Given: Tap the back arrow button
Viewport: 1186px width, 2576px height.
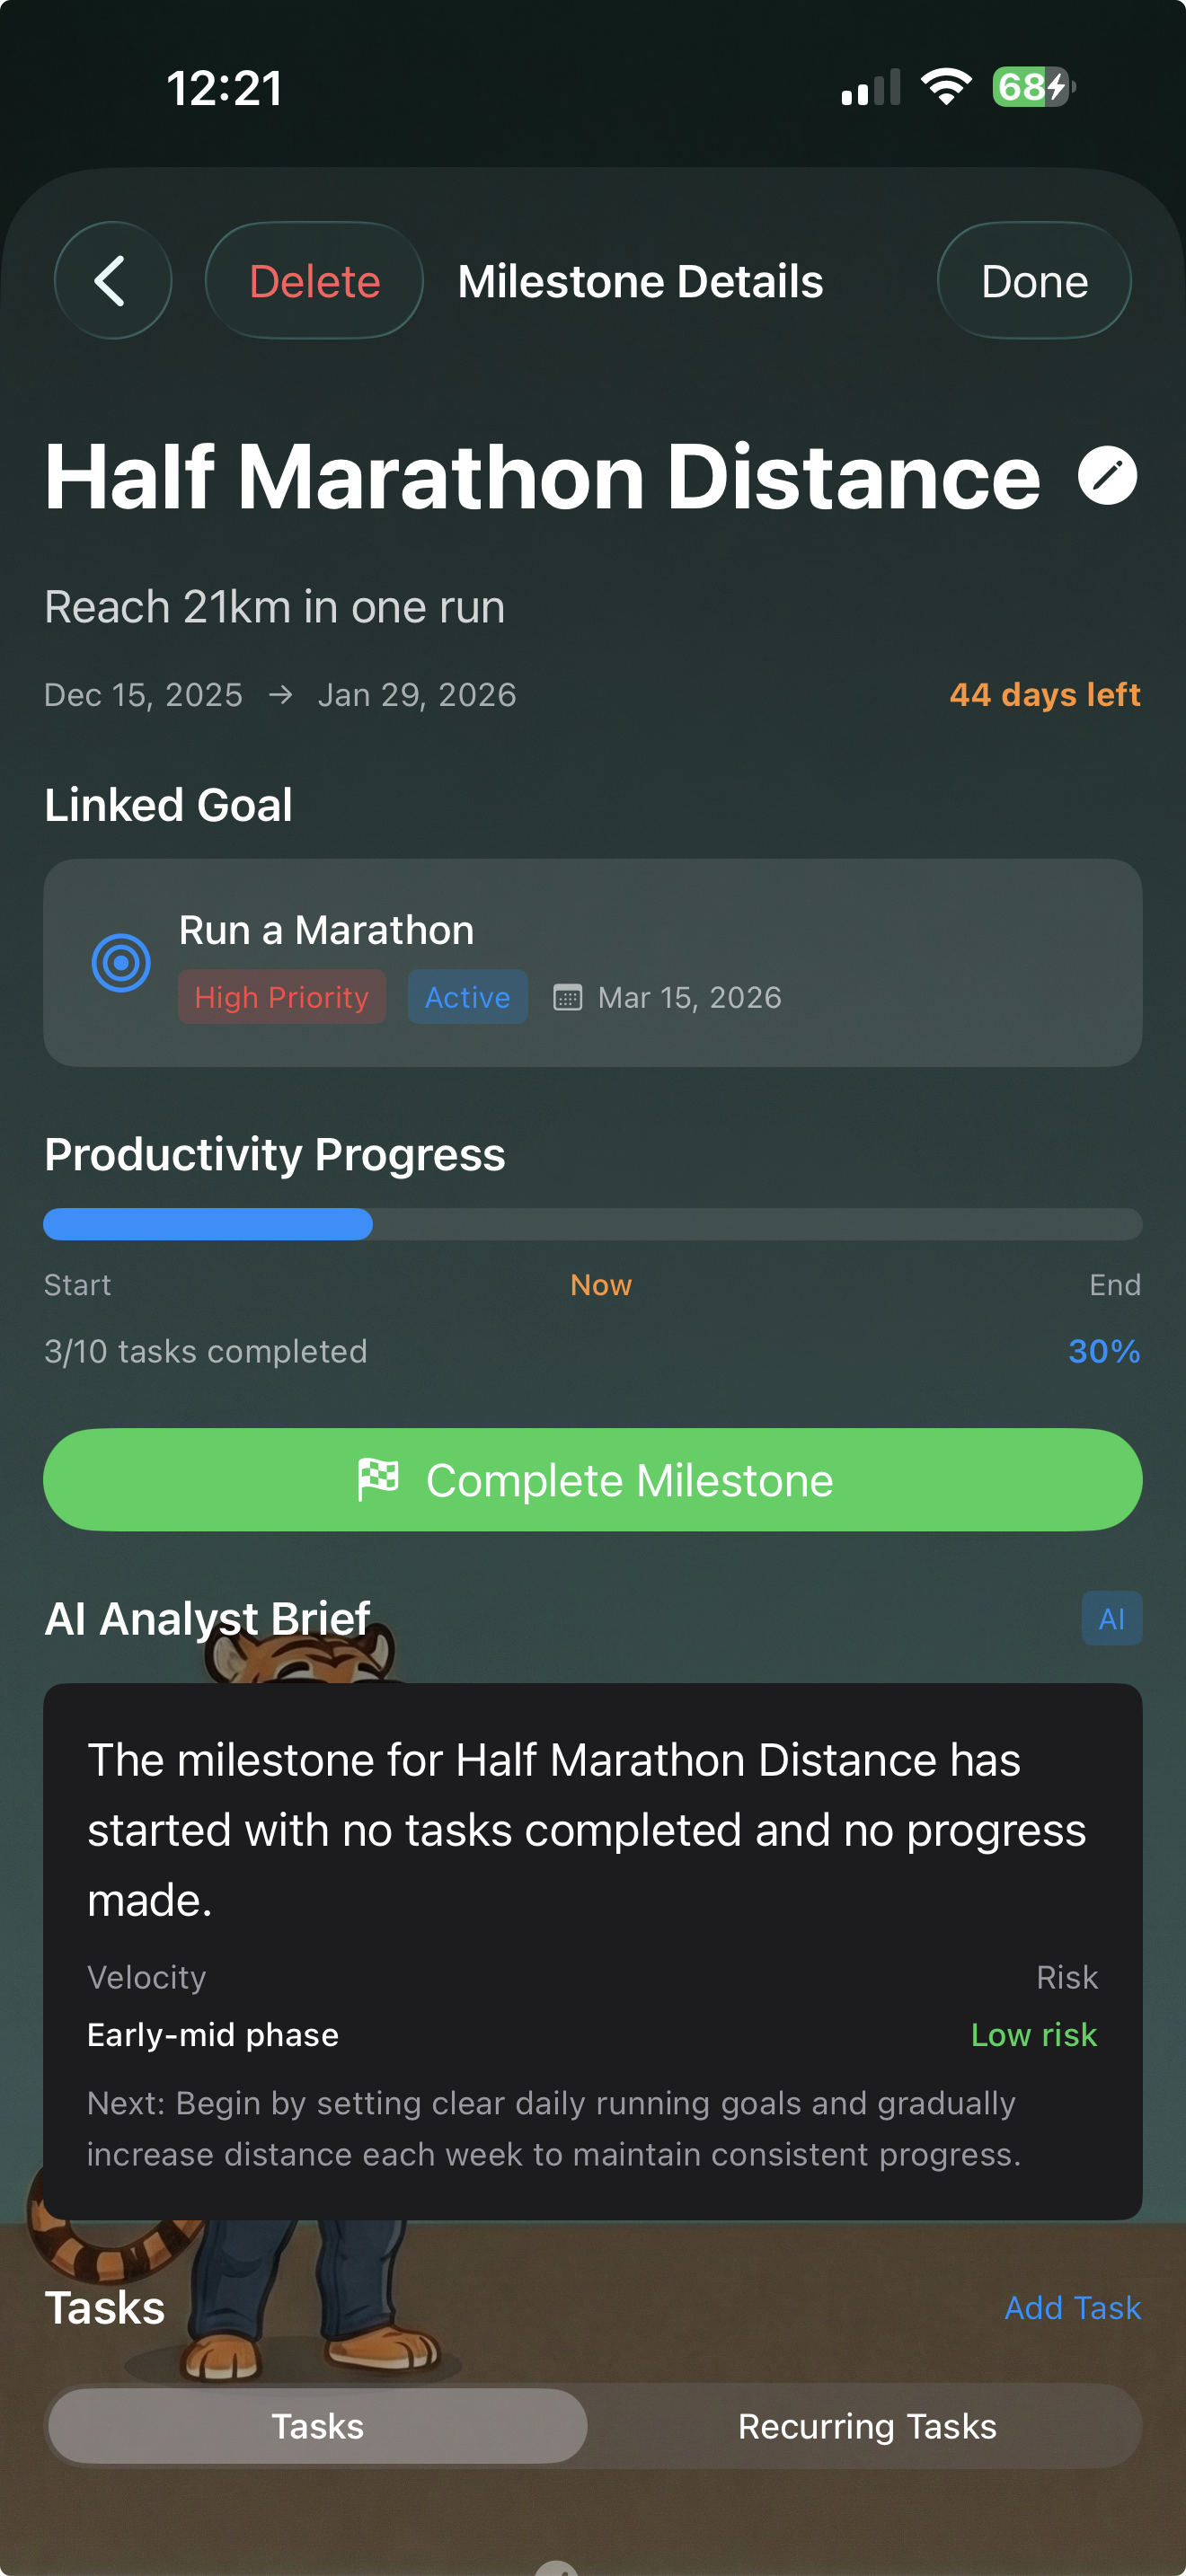Looking at the screenshot, I should click(x=112, y=281).
